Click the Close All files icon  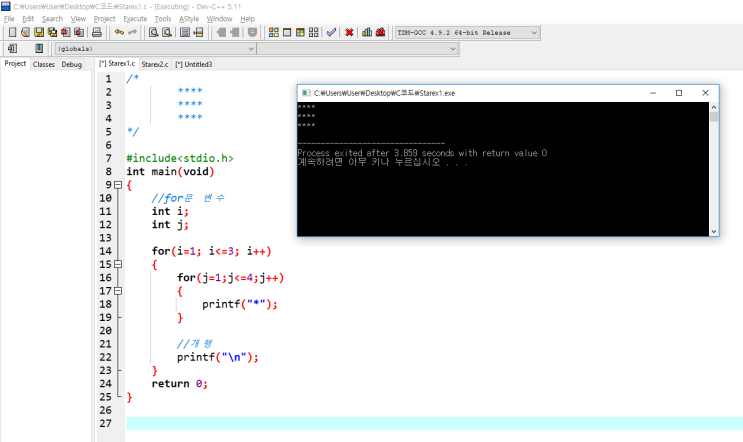tap(79, 32)
